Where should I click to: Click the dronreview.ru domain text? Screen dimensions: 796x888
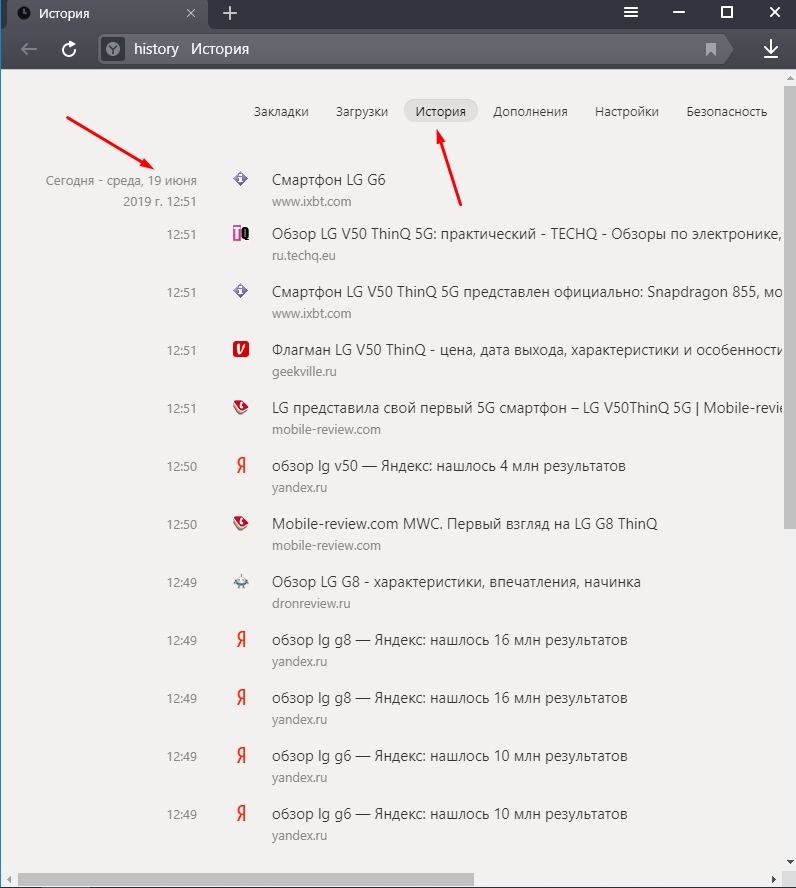tap(311, 604)
